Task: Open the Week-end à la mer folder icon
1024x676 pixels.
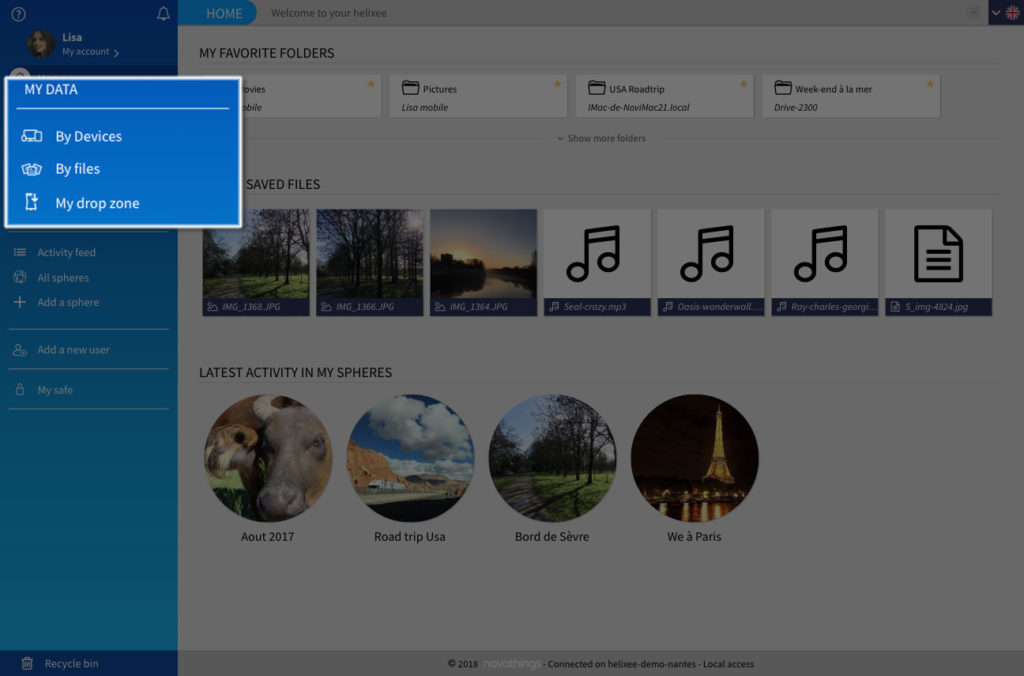Action: (782, 88)
